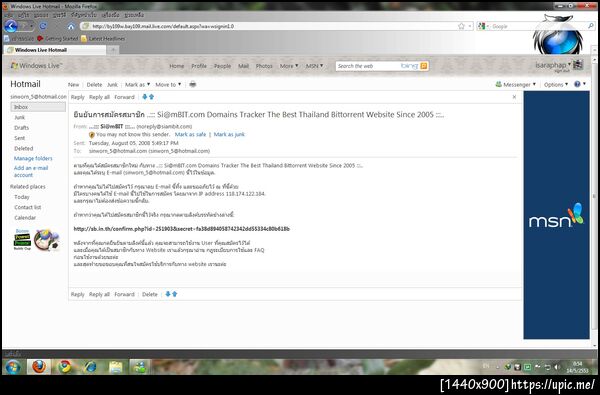Screen dimensions: 600x395
Task: Open Today under Related places
Action: (22, 197)
